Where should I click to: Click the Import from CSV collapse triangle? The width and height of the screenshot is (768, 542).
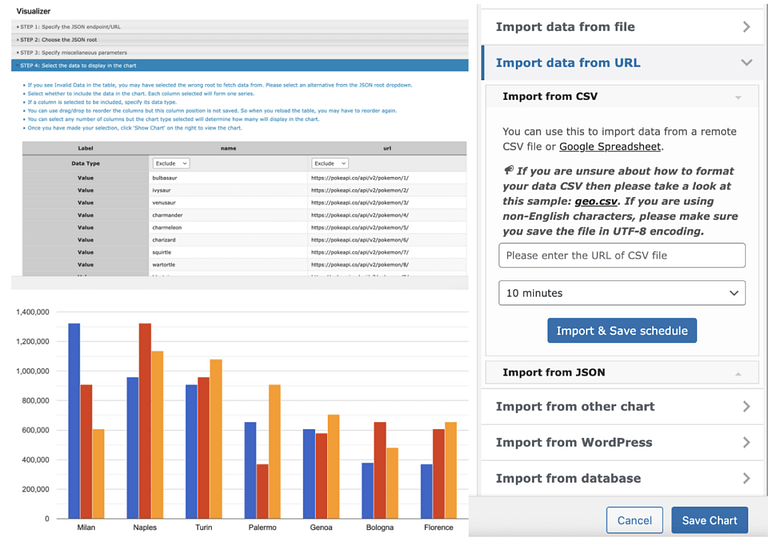738,98
